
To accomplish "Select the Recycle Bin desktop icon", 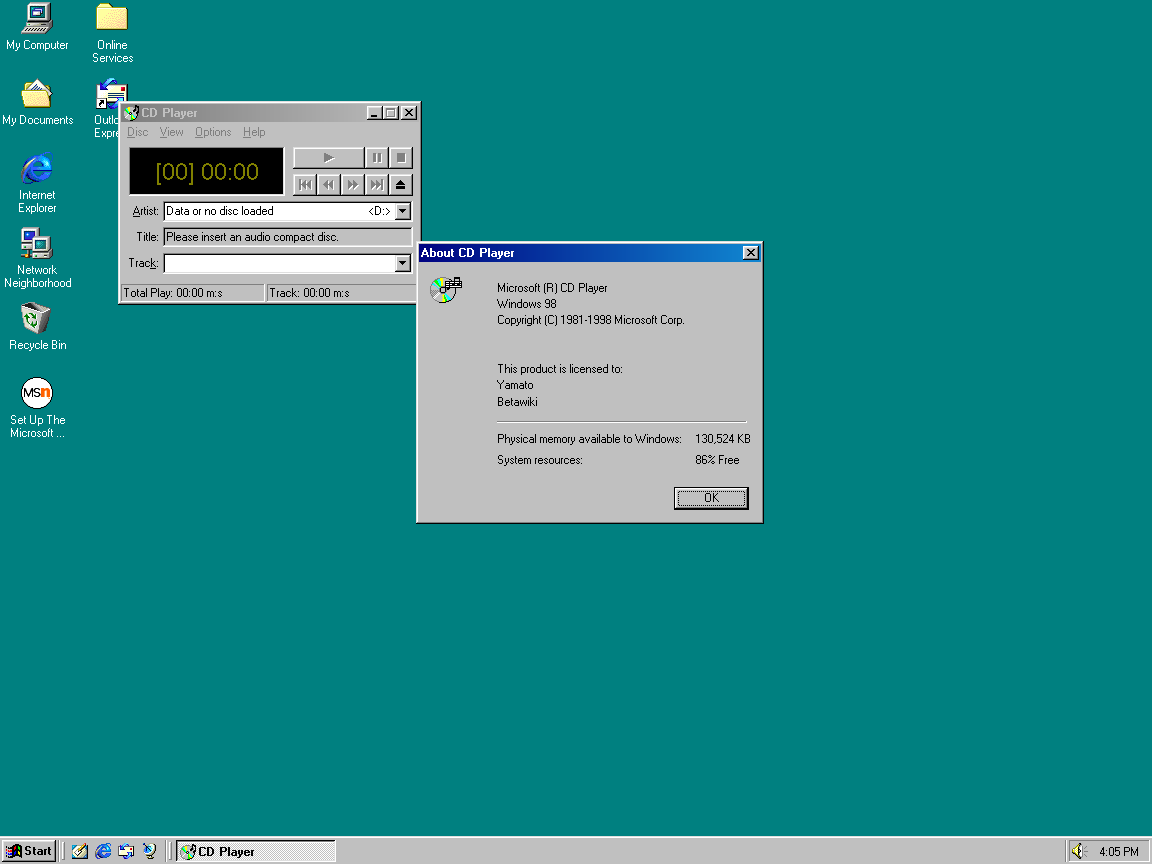I will pyautogui.click(x=37, y=320).
